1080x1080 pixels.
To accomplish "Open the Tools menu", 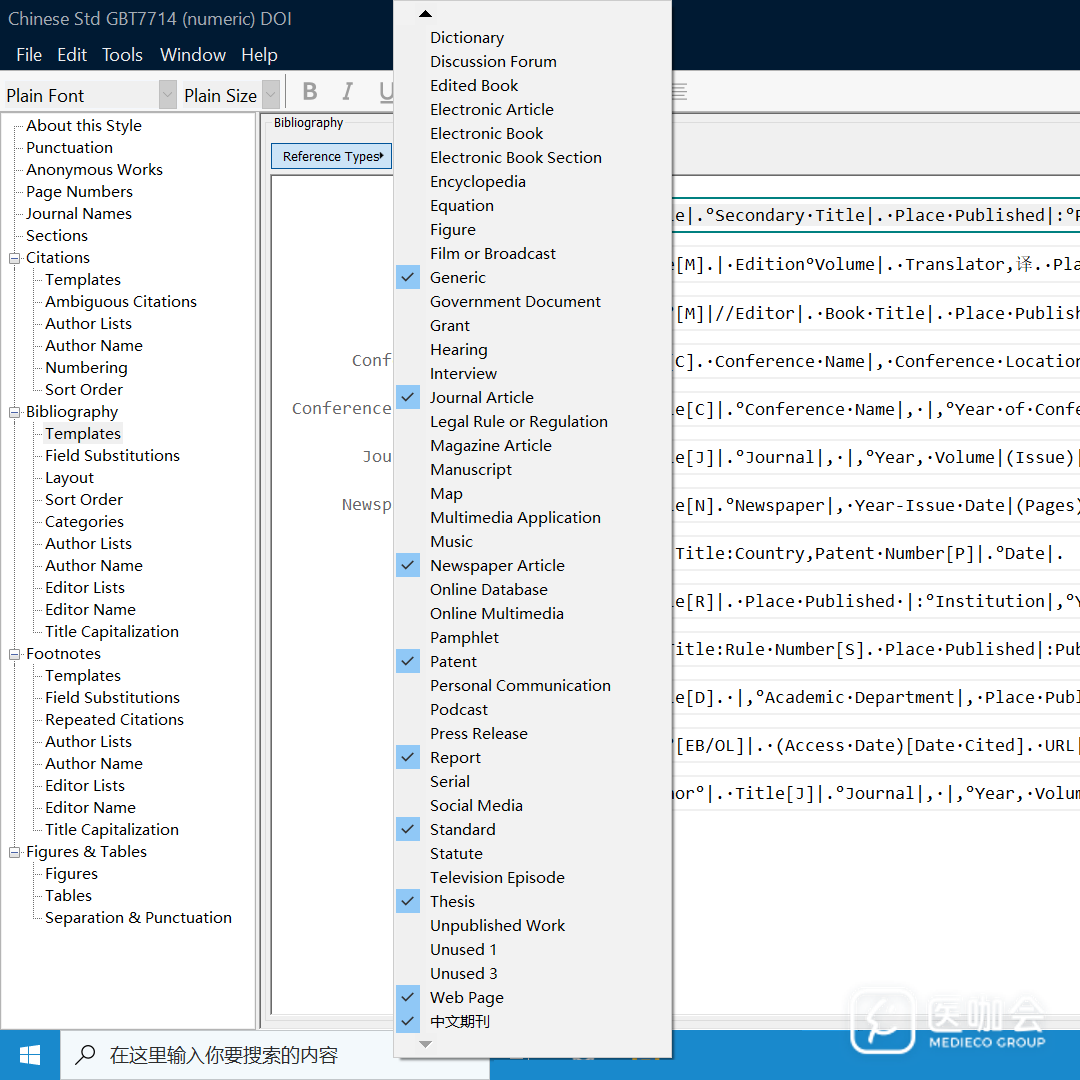I will click(x=122, y=55).
